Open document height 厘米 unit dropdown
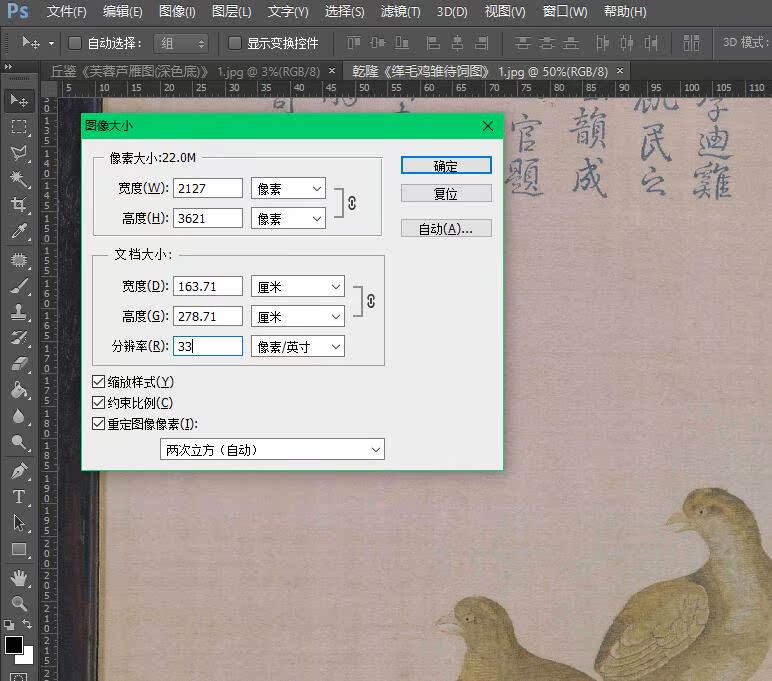Screen dimensions: 772x681 pyautogui.click(x=298, y=317)
